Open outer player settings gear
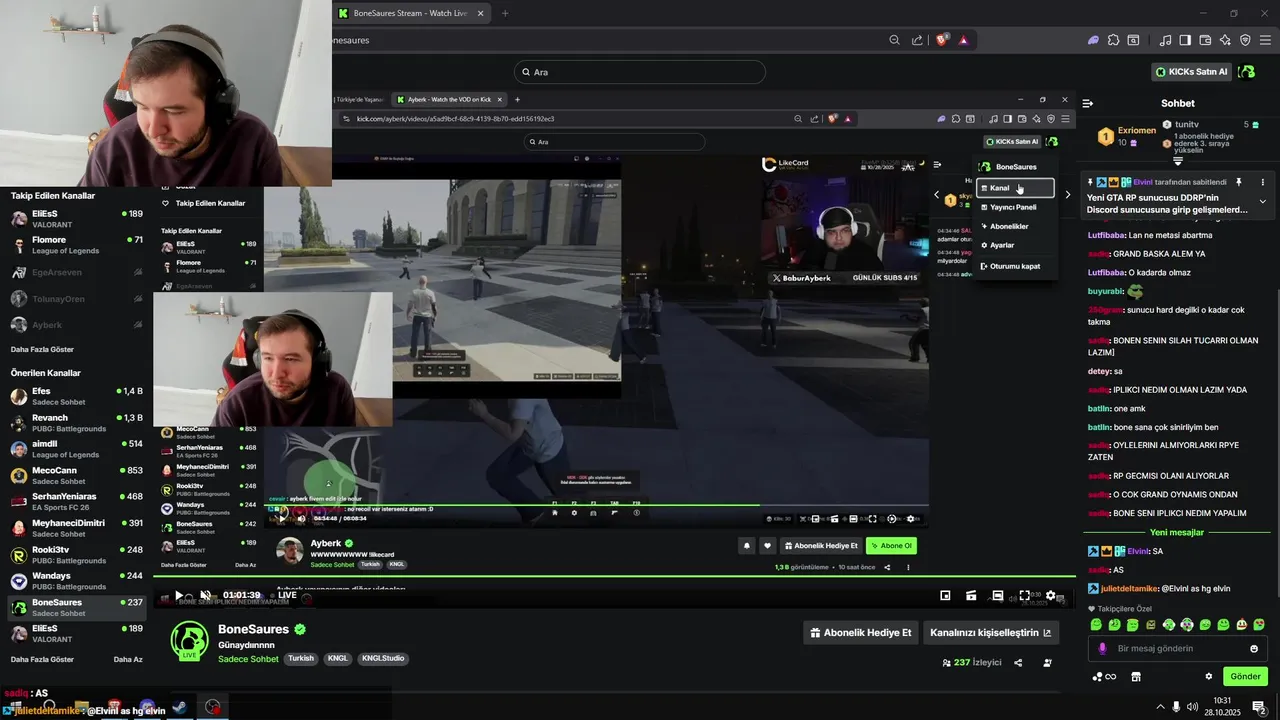The image size is (1280, 720). pyautogui.click(x=1050, y=595)
